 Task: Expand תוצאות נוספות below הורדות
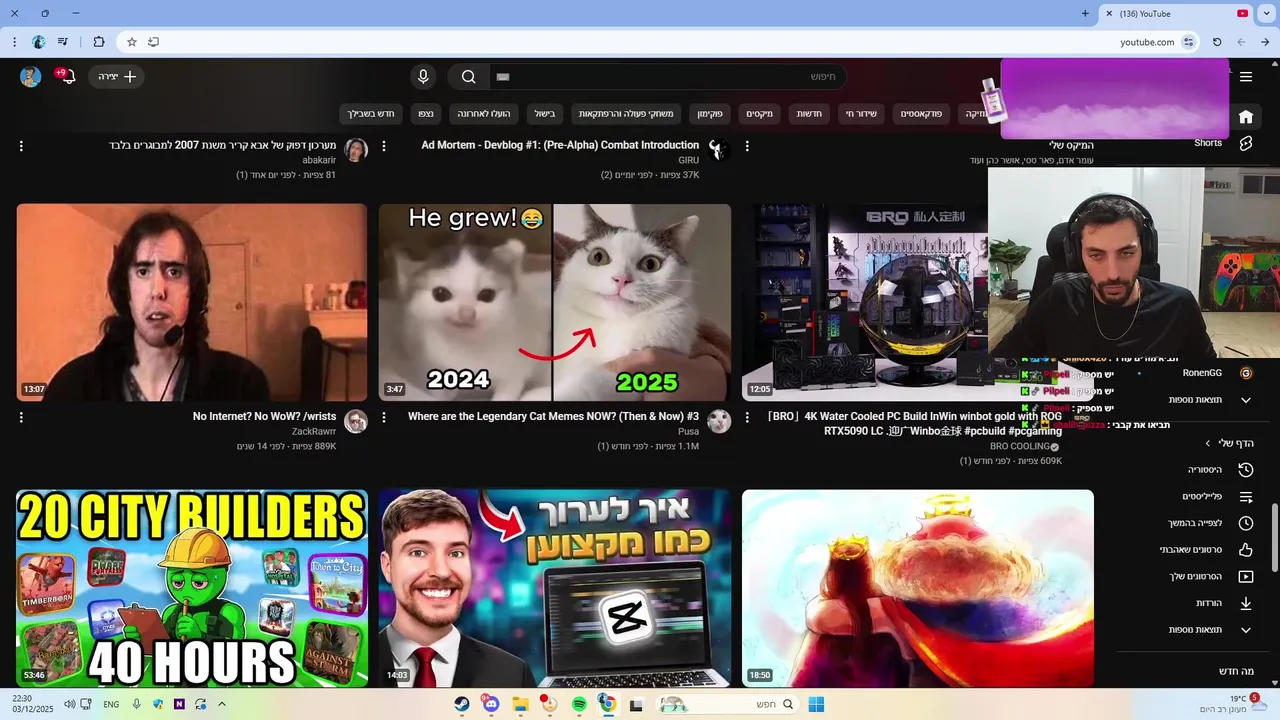(1211, 630)
